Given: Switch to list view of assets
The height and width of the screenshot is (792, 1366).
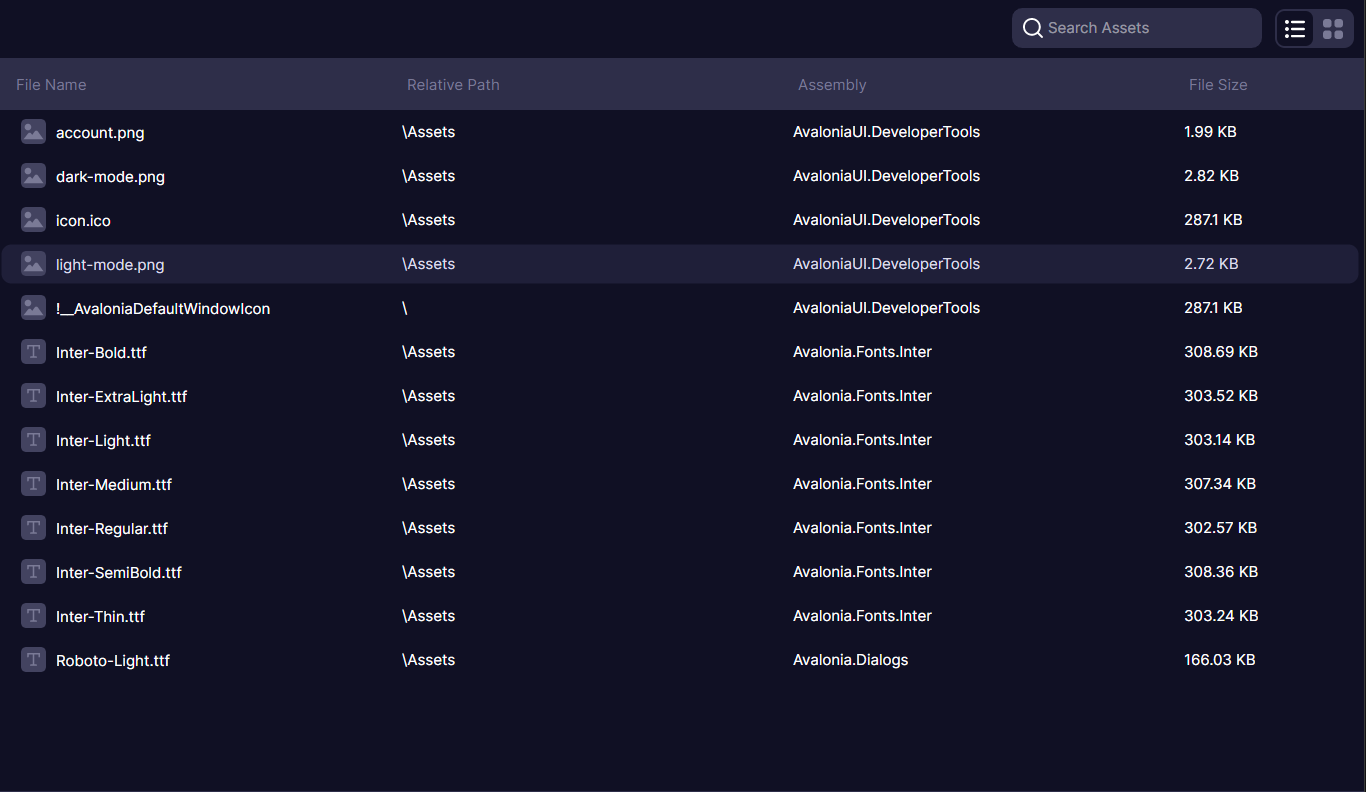Looking at the screenshot, I should point(1295,28).
